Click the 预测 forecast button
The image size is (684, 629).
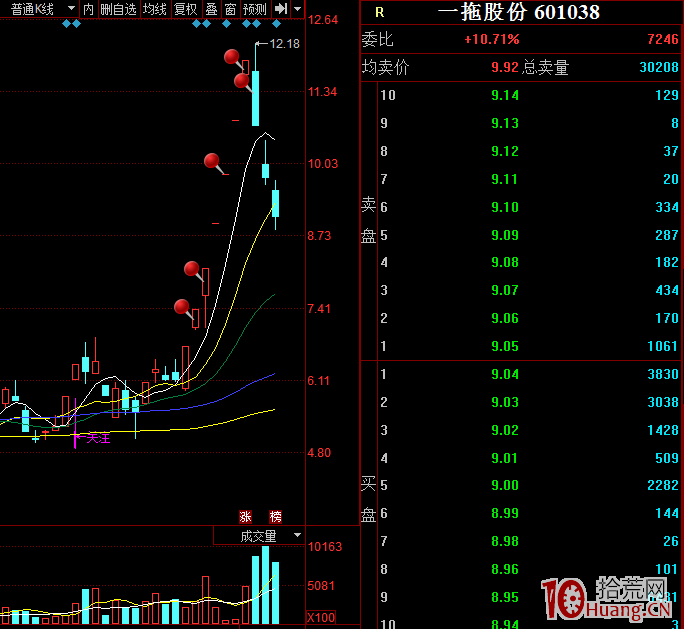(x=255, y=9)
